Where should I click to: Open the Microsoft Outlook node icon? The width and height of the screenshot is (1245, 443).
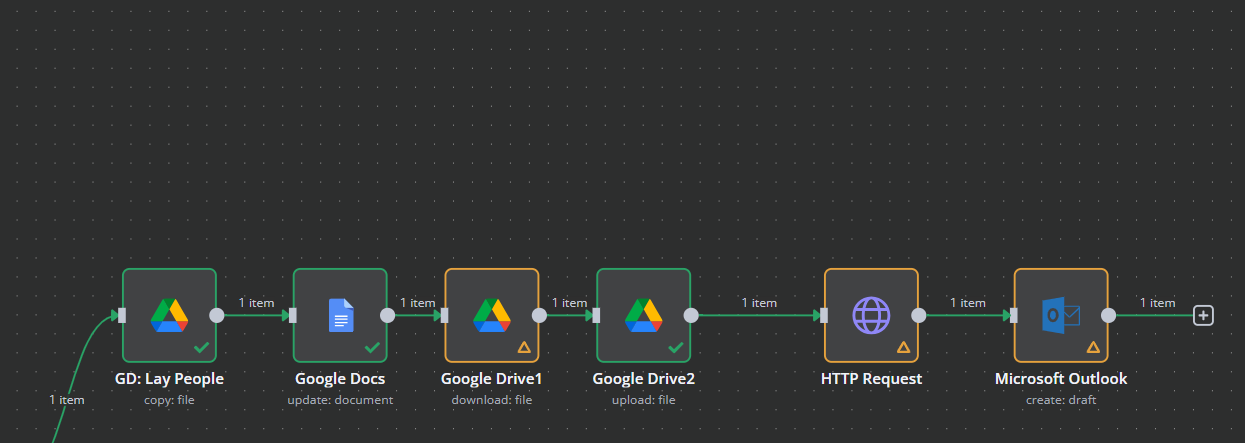point(1061,315)
